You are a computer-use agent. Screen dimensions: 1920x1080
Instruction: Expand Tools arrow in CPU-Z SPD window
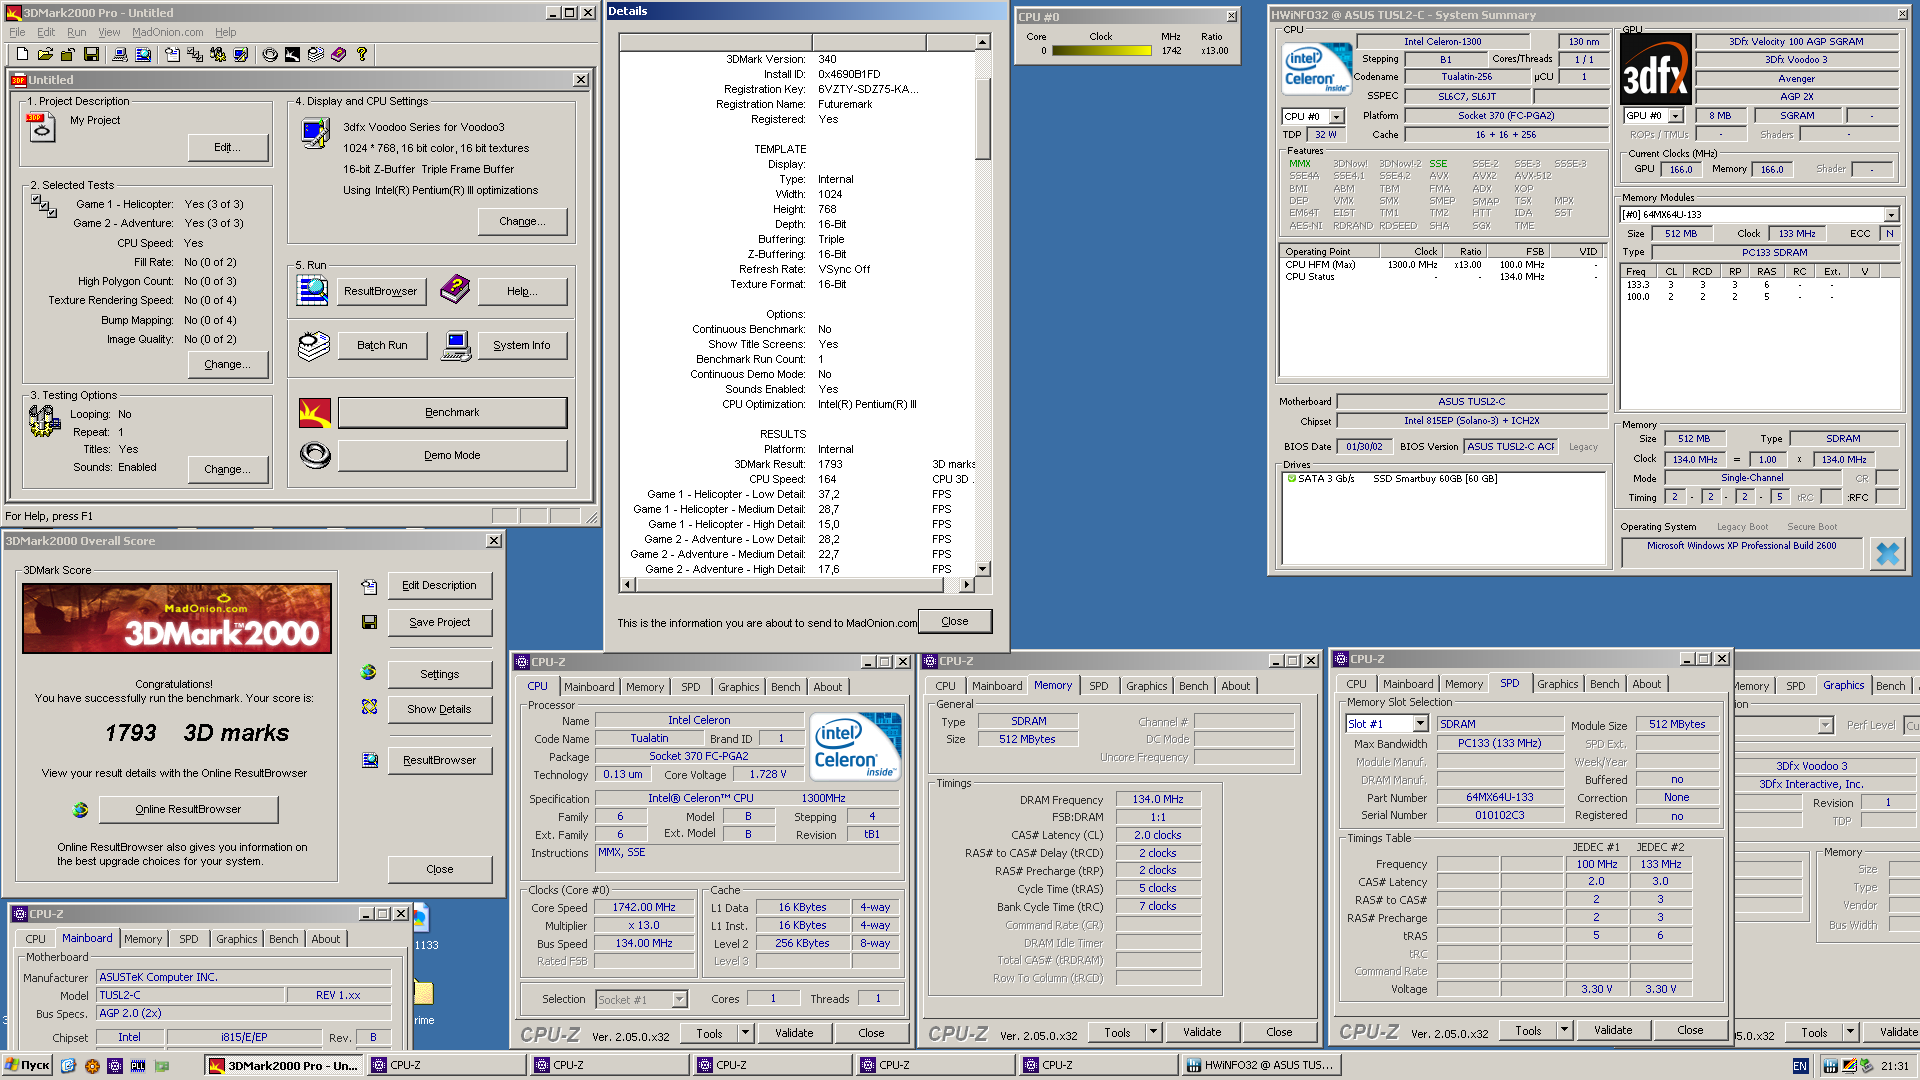[x=1564, y=1030]
